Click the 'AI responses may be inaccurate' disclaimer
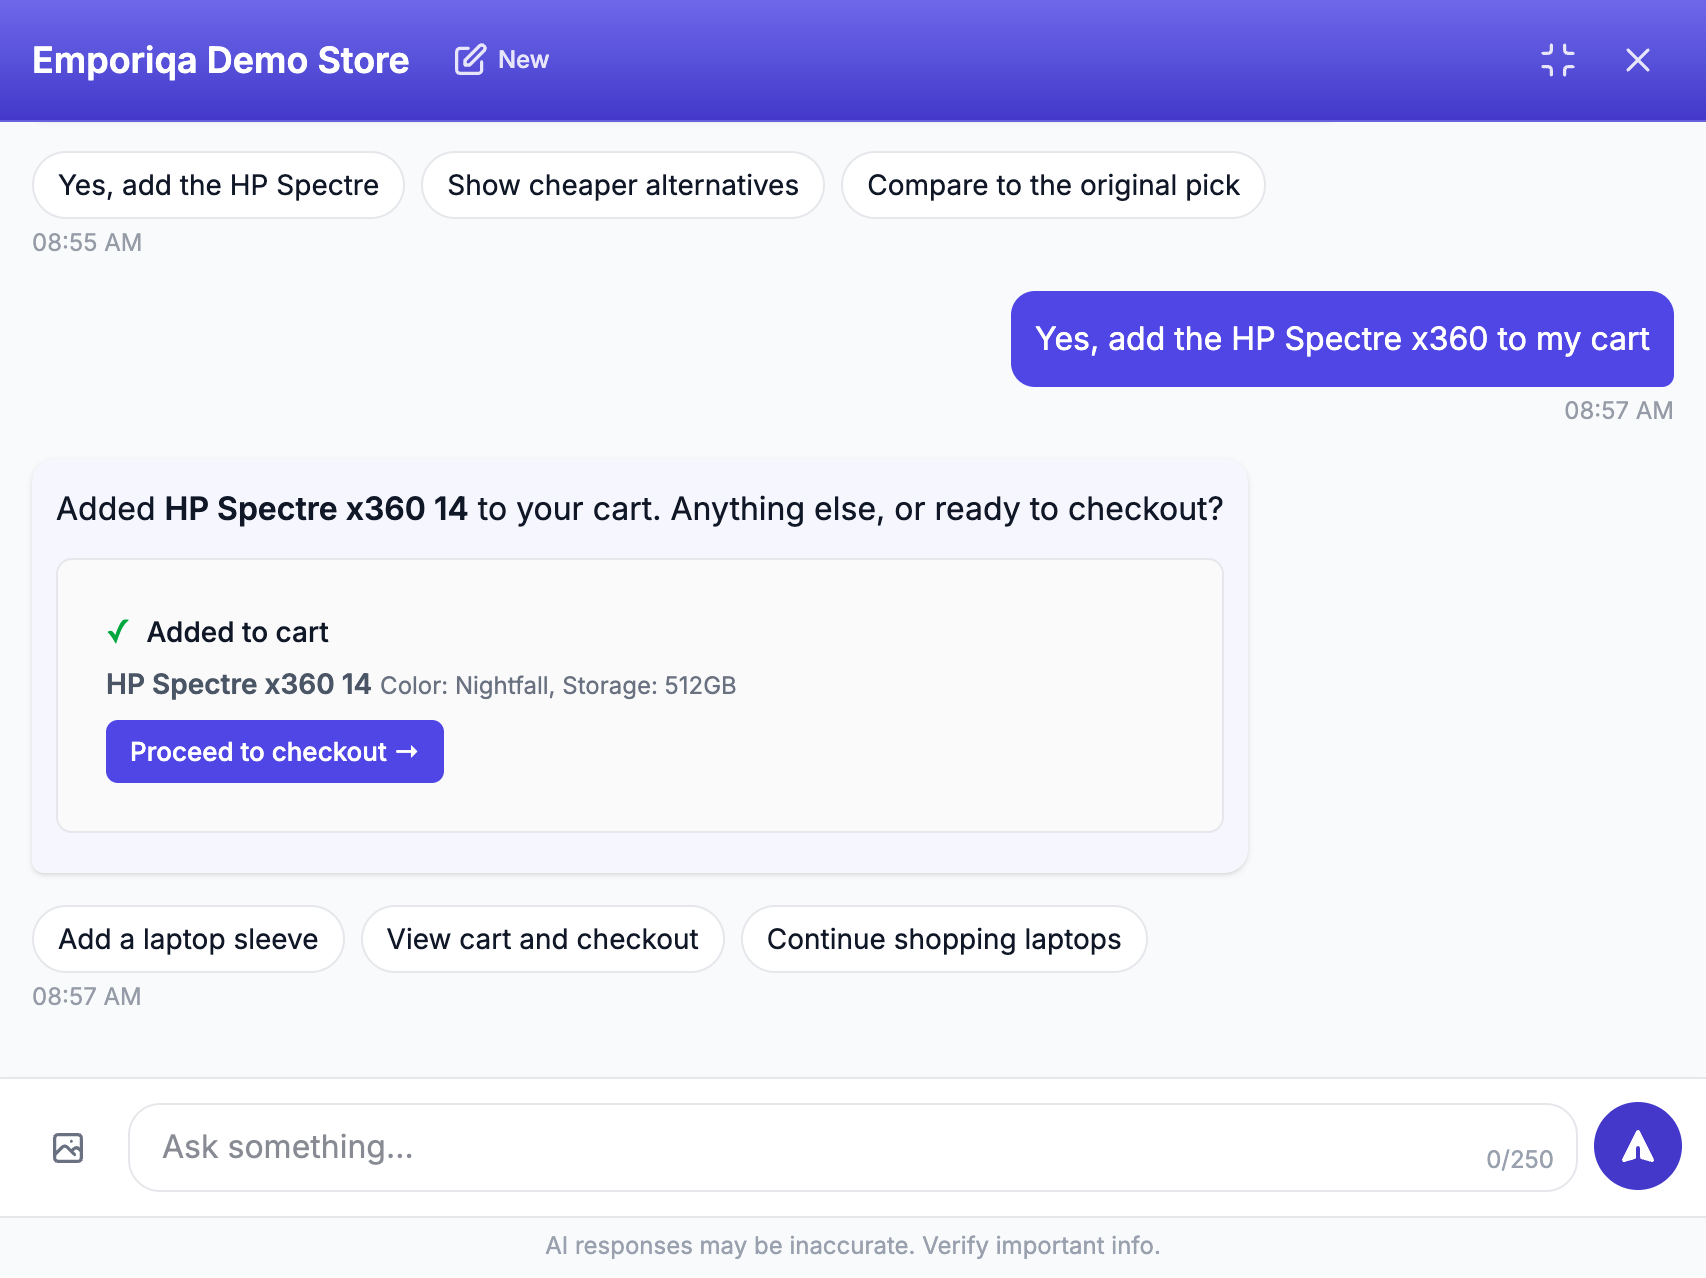 coord(853,1245)
